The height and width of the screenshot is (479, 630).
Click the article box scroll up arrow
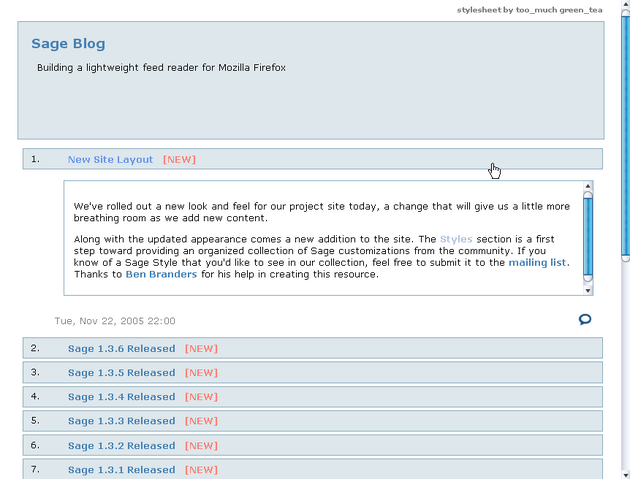click(588, 186)
